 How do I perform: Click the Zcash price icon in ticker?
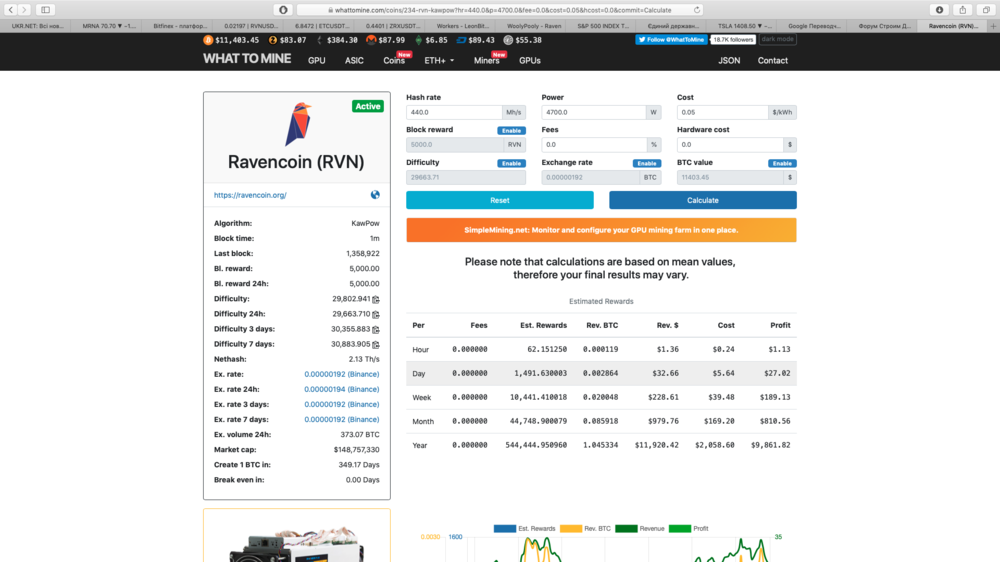[273, 40]
